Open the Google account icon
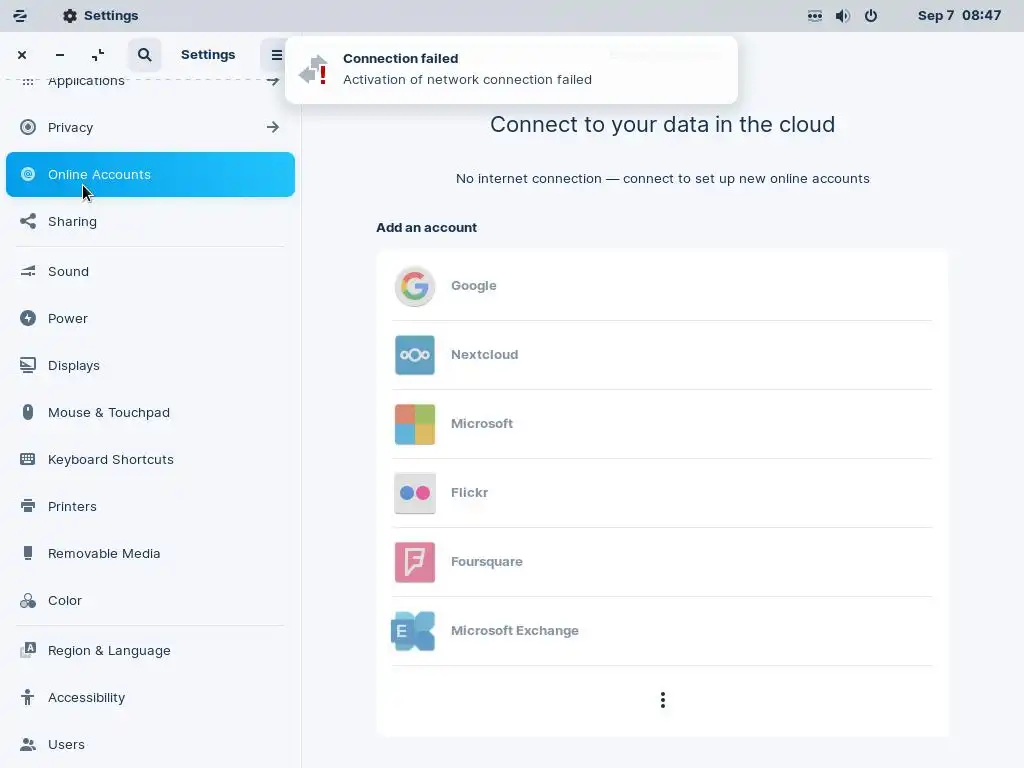The height and width of the screenshot is (768, 1024). coord(415,286)
